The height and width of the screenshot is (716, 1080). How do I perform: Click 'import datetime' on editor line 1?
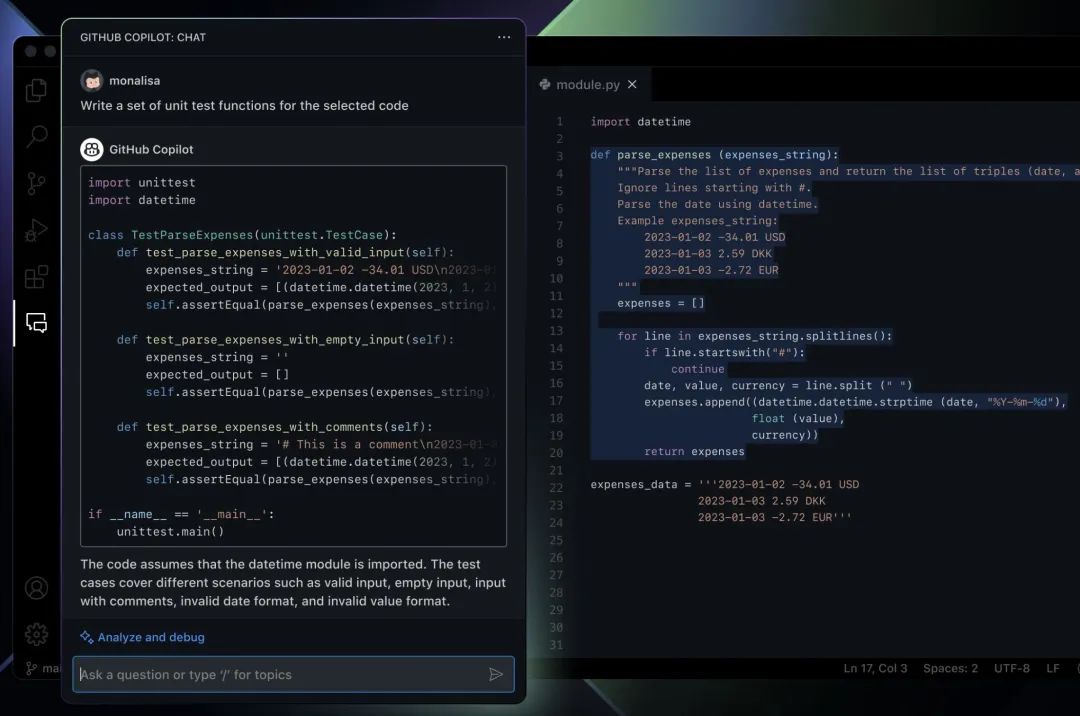click(x=641, y=122)
